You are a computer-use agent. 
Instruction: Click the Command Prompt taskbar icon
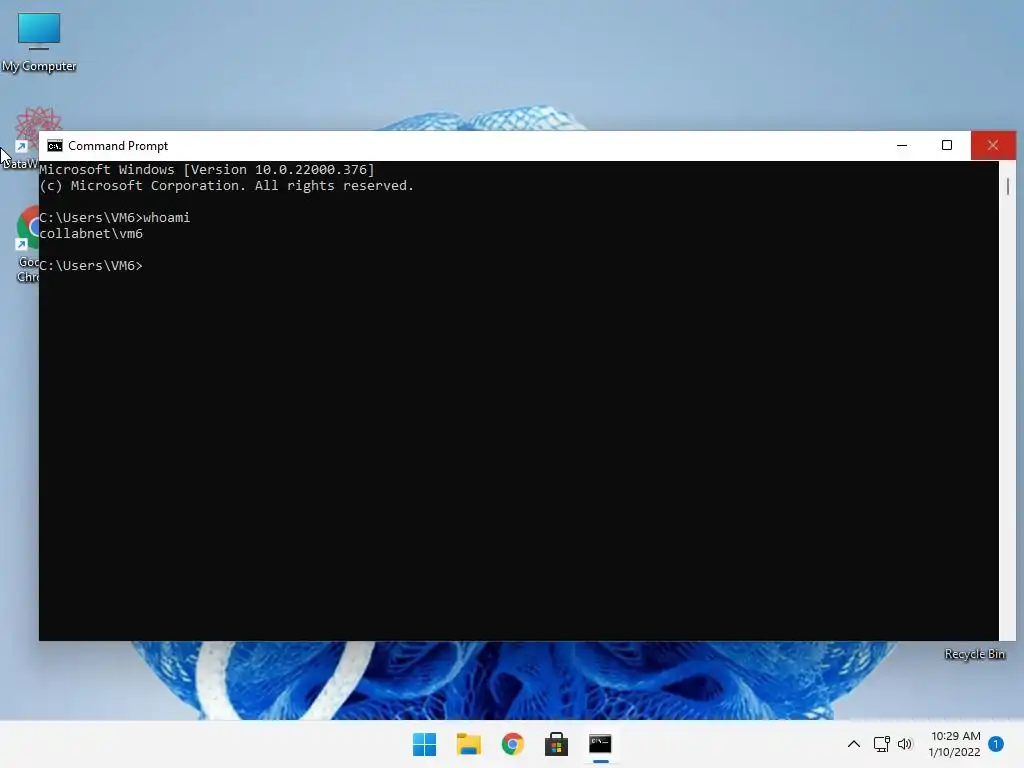click(600, 744)
